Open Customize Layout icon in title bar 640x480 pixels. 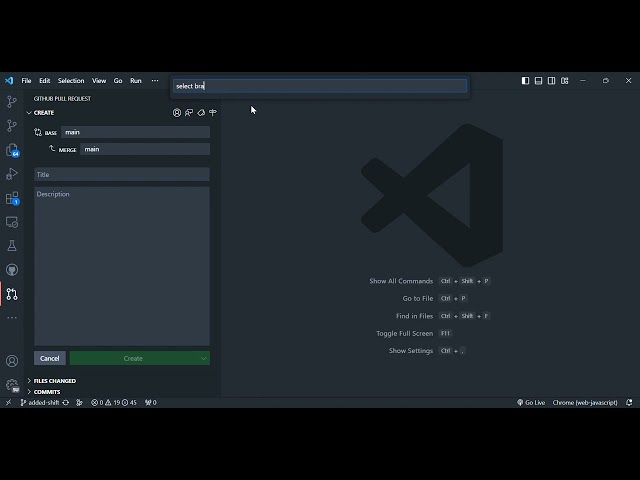click(564, 81)
